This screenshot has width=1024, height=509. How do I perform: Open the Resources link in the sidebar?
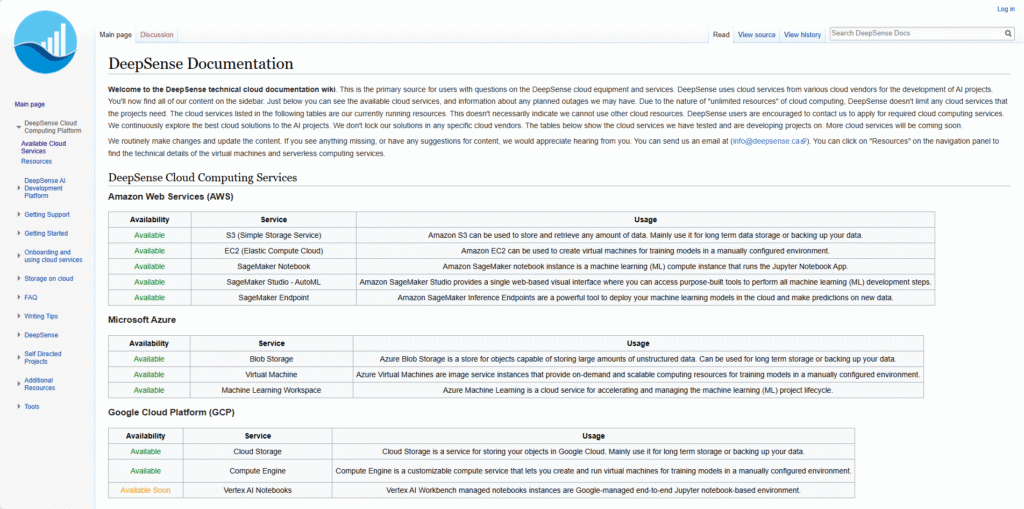pos(36,161)
